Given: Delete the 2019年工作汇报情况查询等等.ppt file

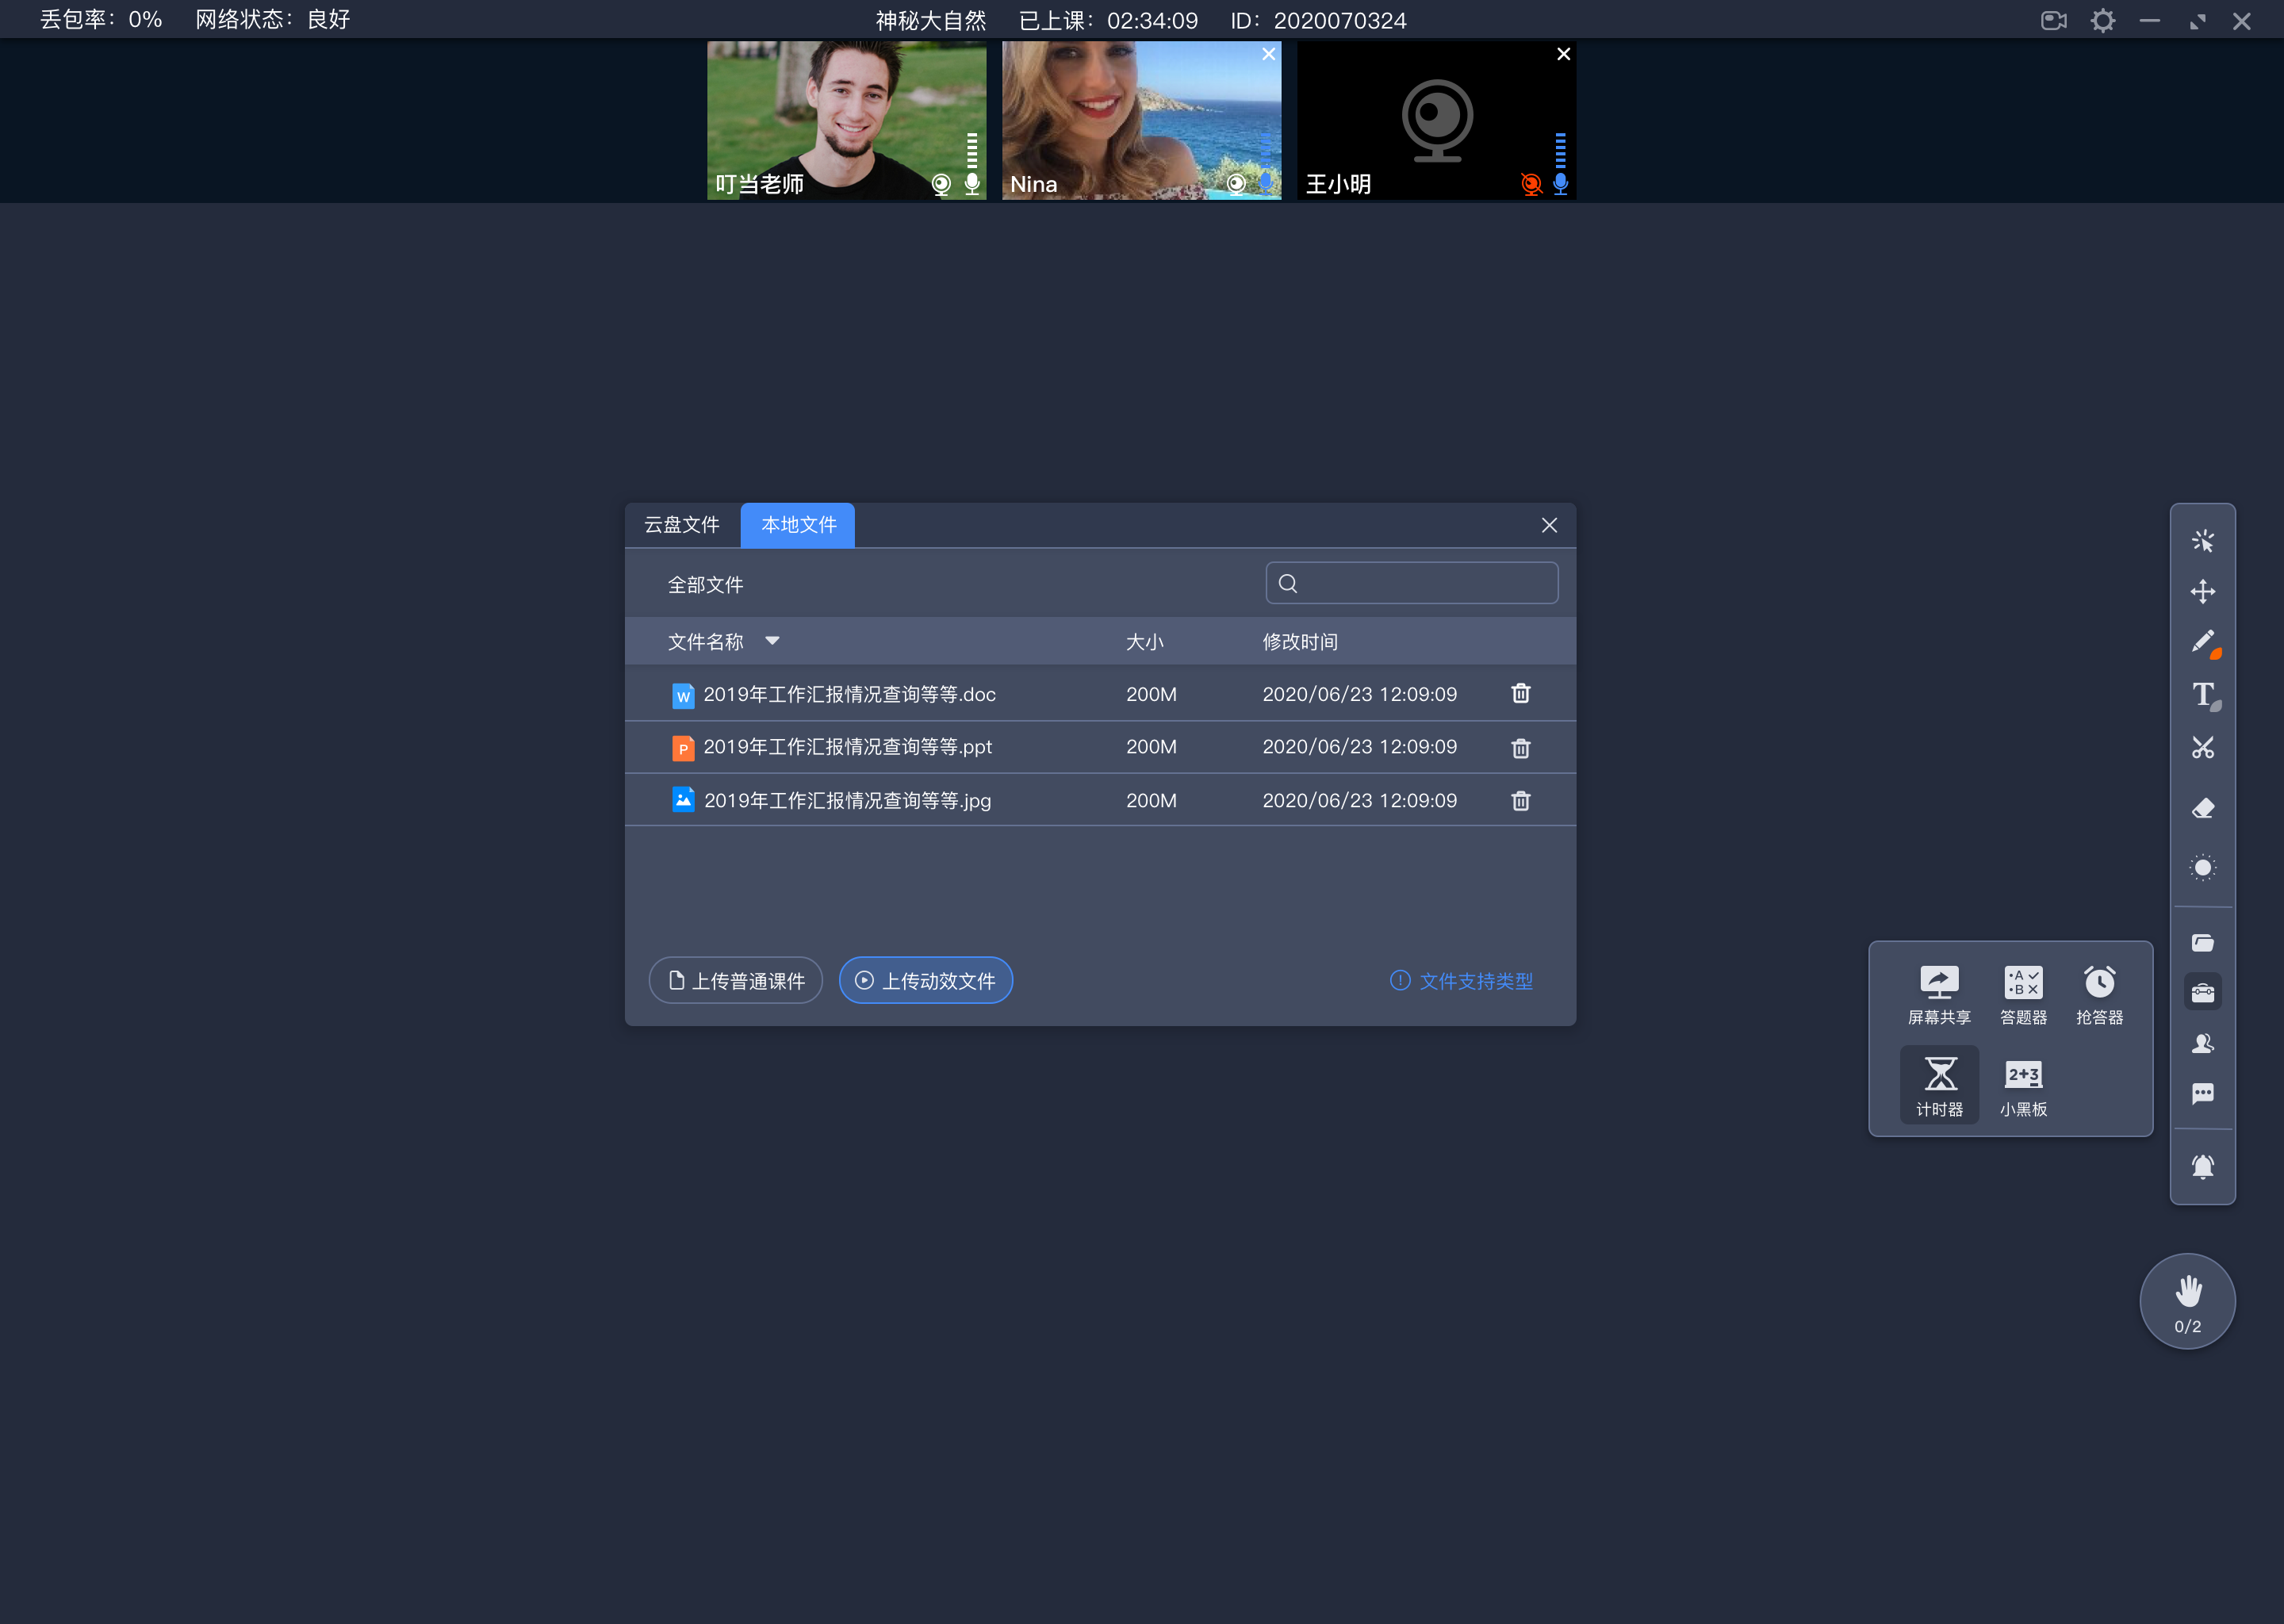Looking at the screenshot, I should [1519, 747].
